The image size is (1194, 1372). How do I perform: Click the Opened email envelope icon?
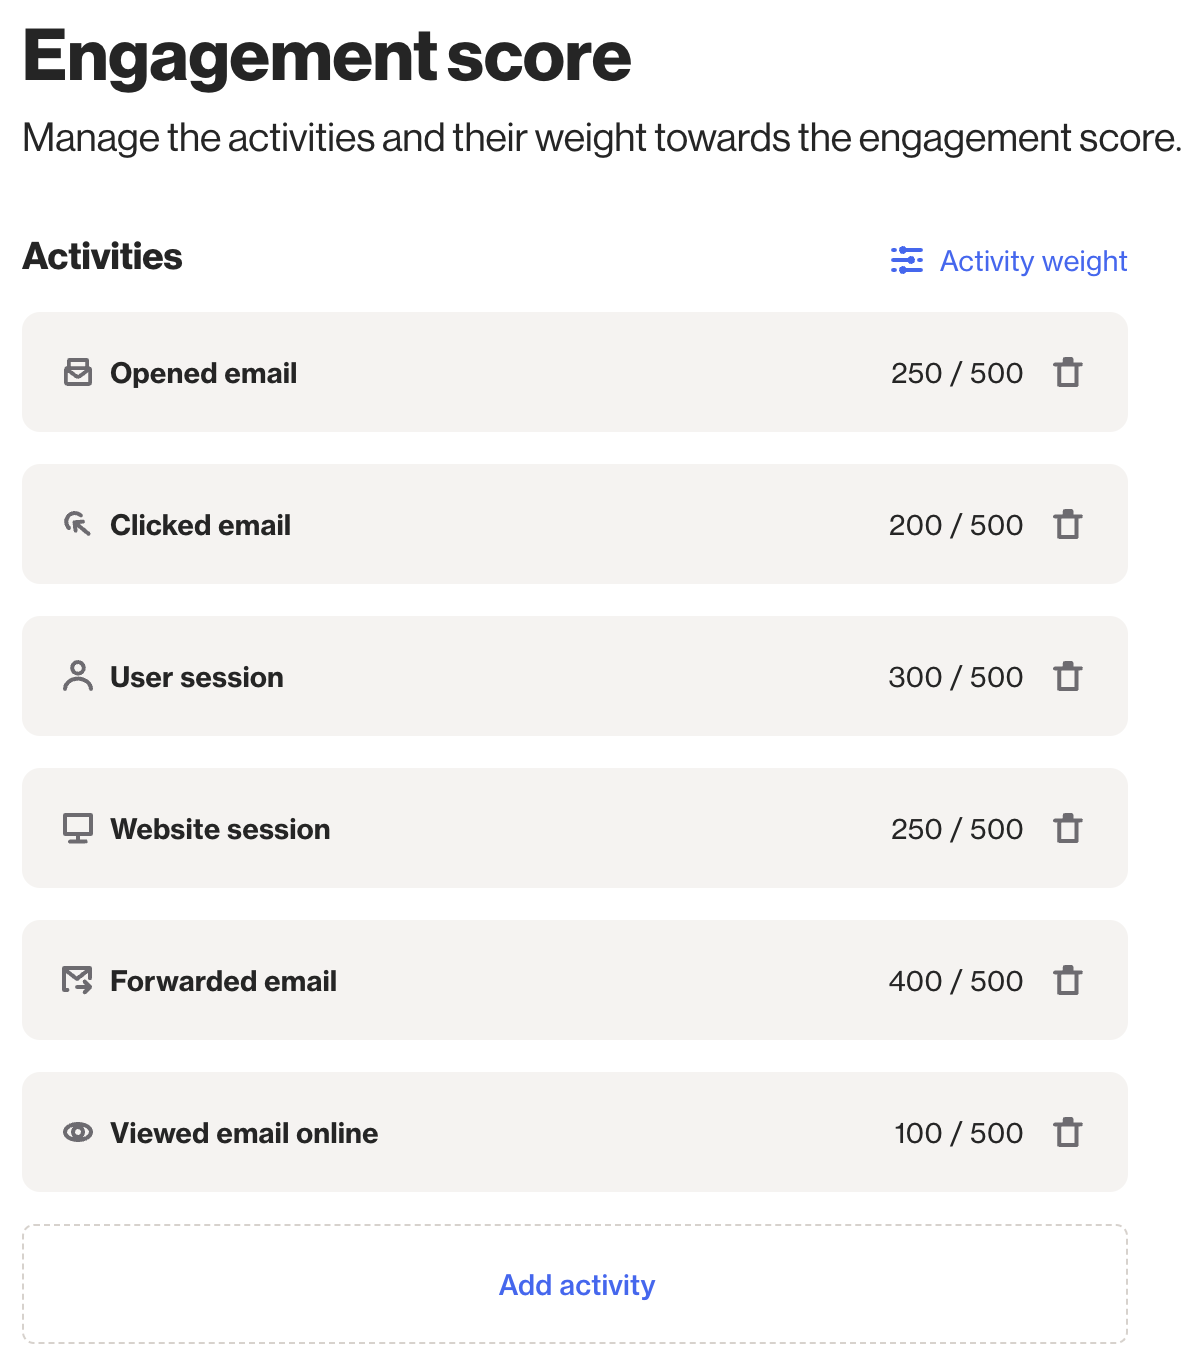coord(78,372)
